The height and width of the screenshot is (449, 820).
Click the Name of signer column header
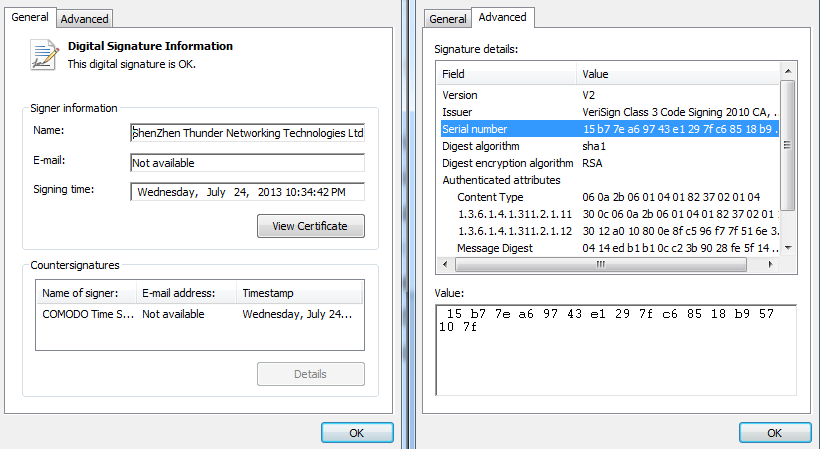click(86, 293)
